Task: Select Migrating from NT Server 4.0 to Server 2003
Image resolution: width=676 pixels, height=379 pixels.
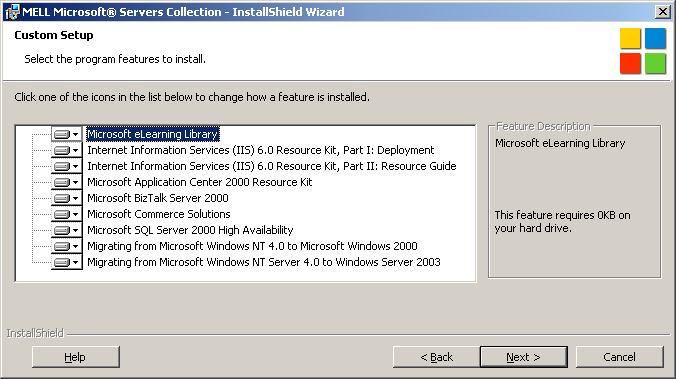Action: (264, 262)
